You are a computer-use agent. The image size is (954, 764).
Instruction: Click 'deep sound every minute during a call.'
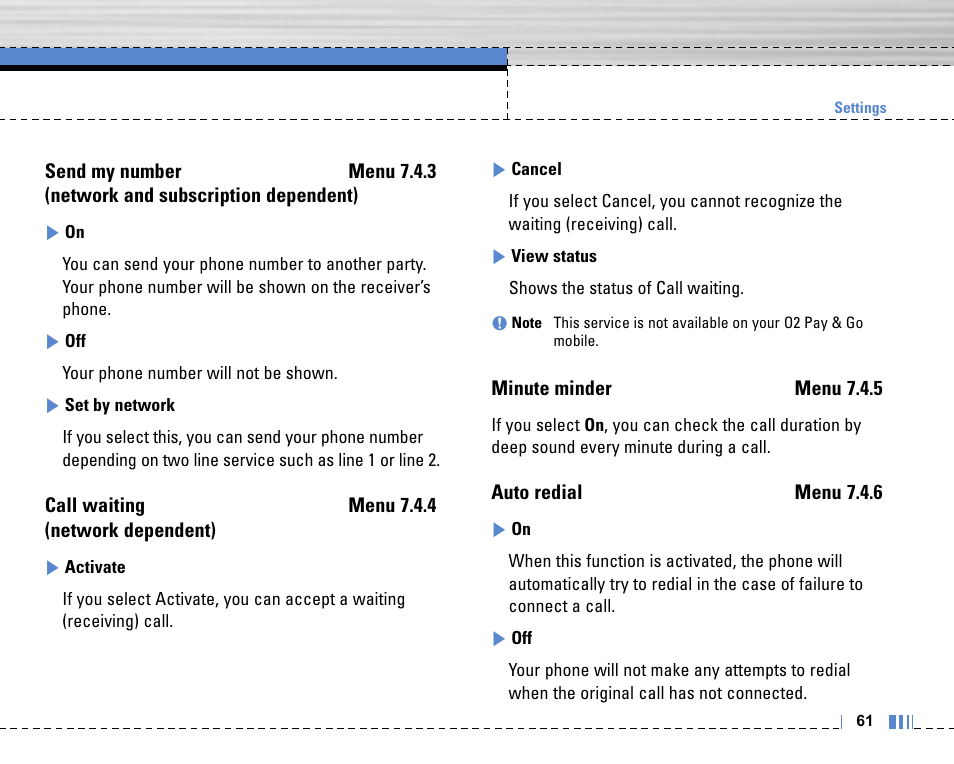point(631,448)
